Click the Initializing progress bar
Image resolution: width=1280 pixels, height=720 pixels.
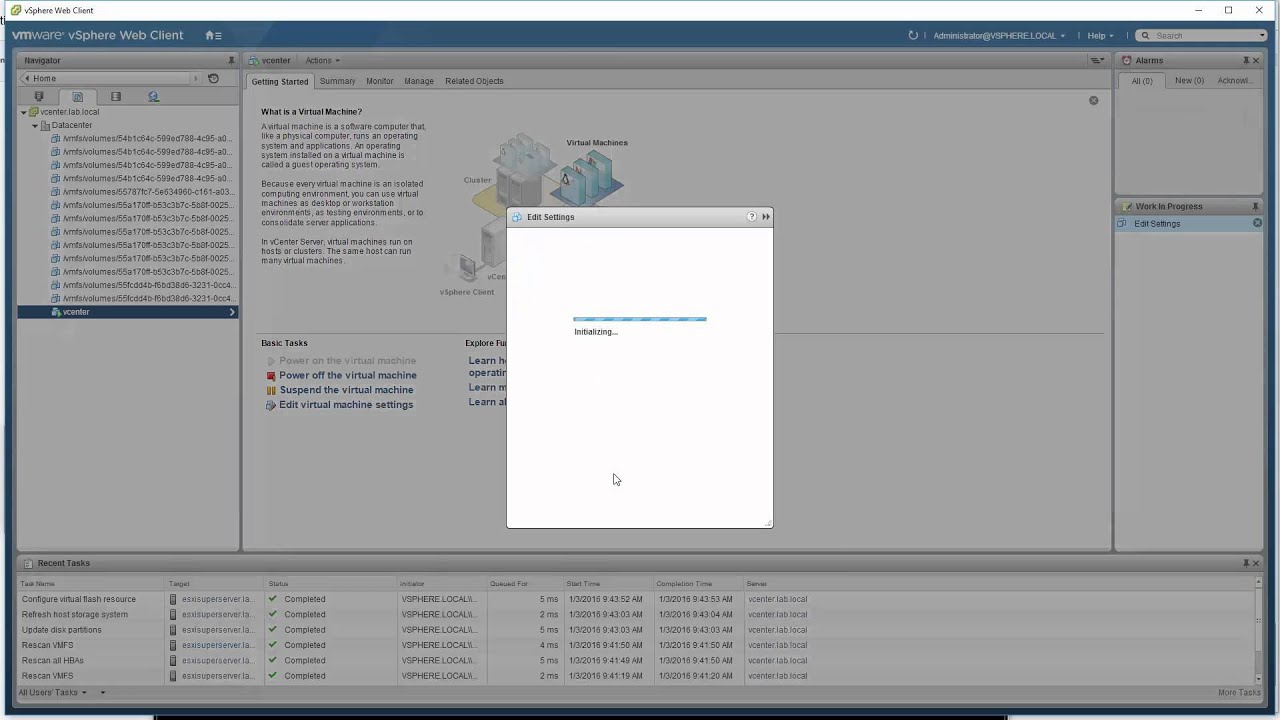coord(640,319)
